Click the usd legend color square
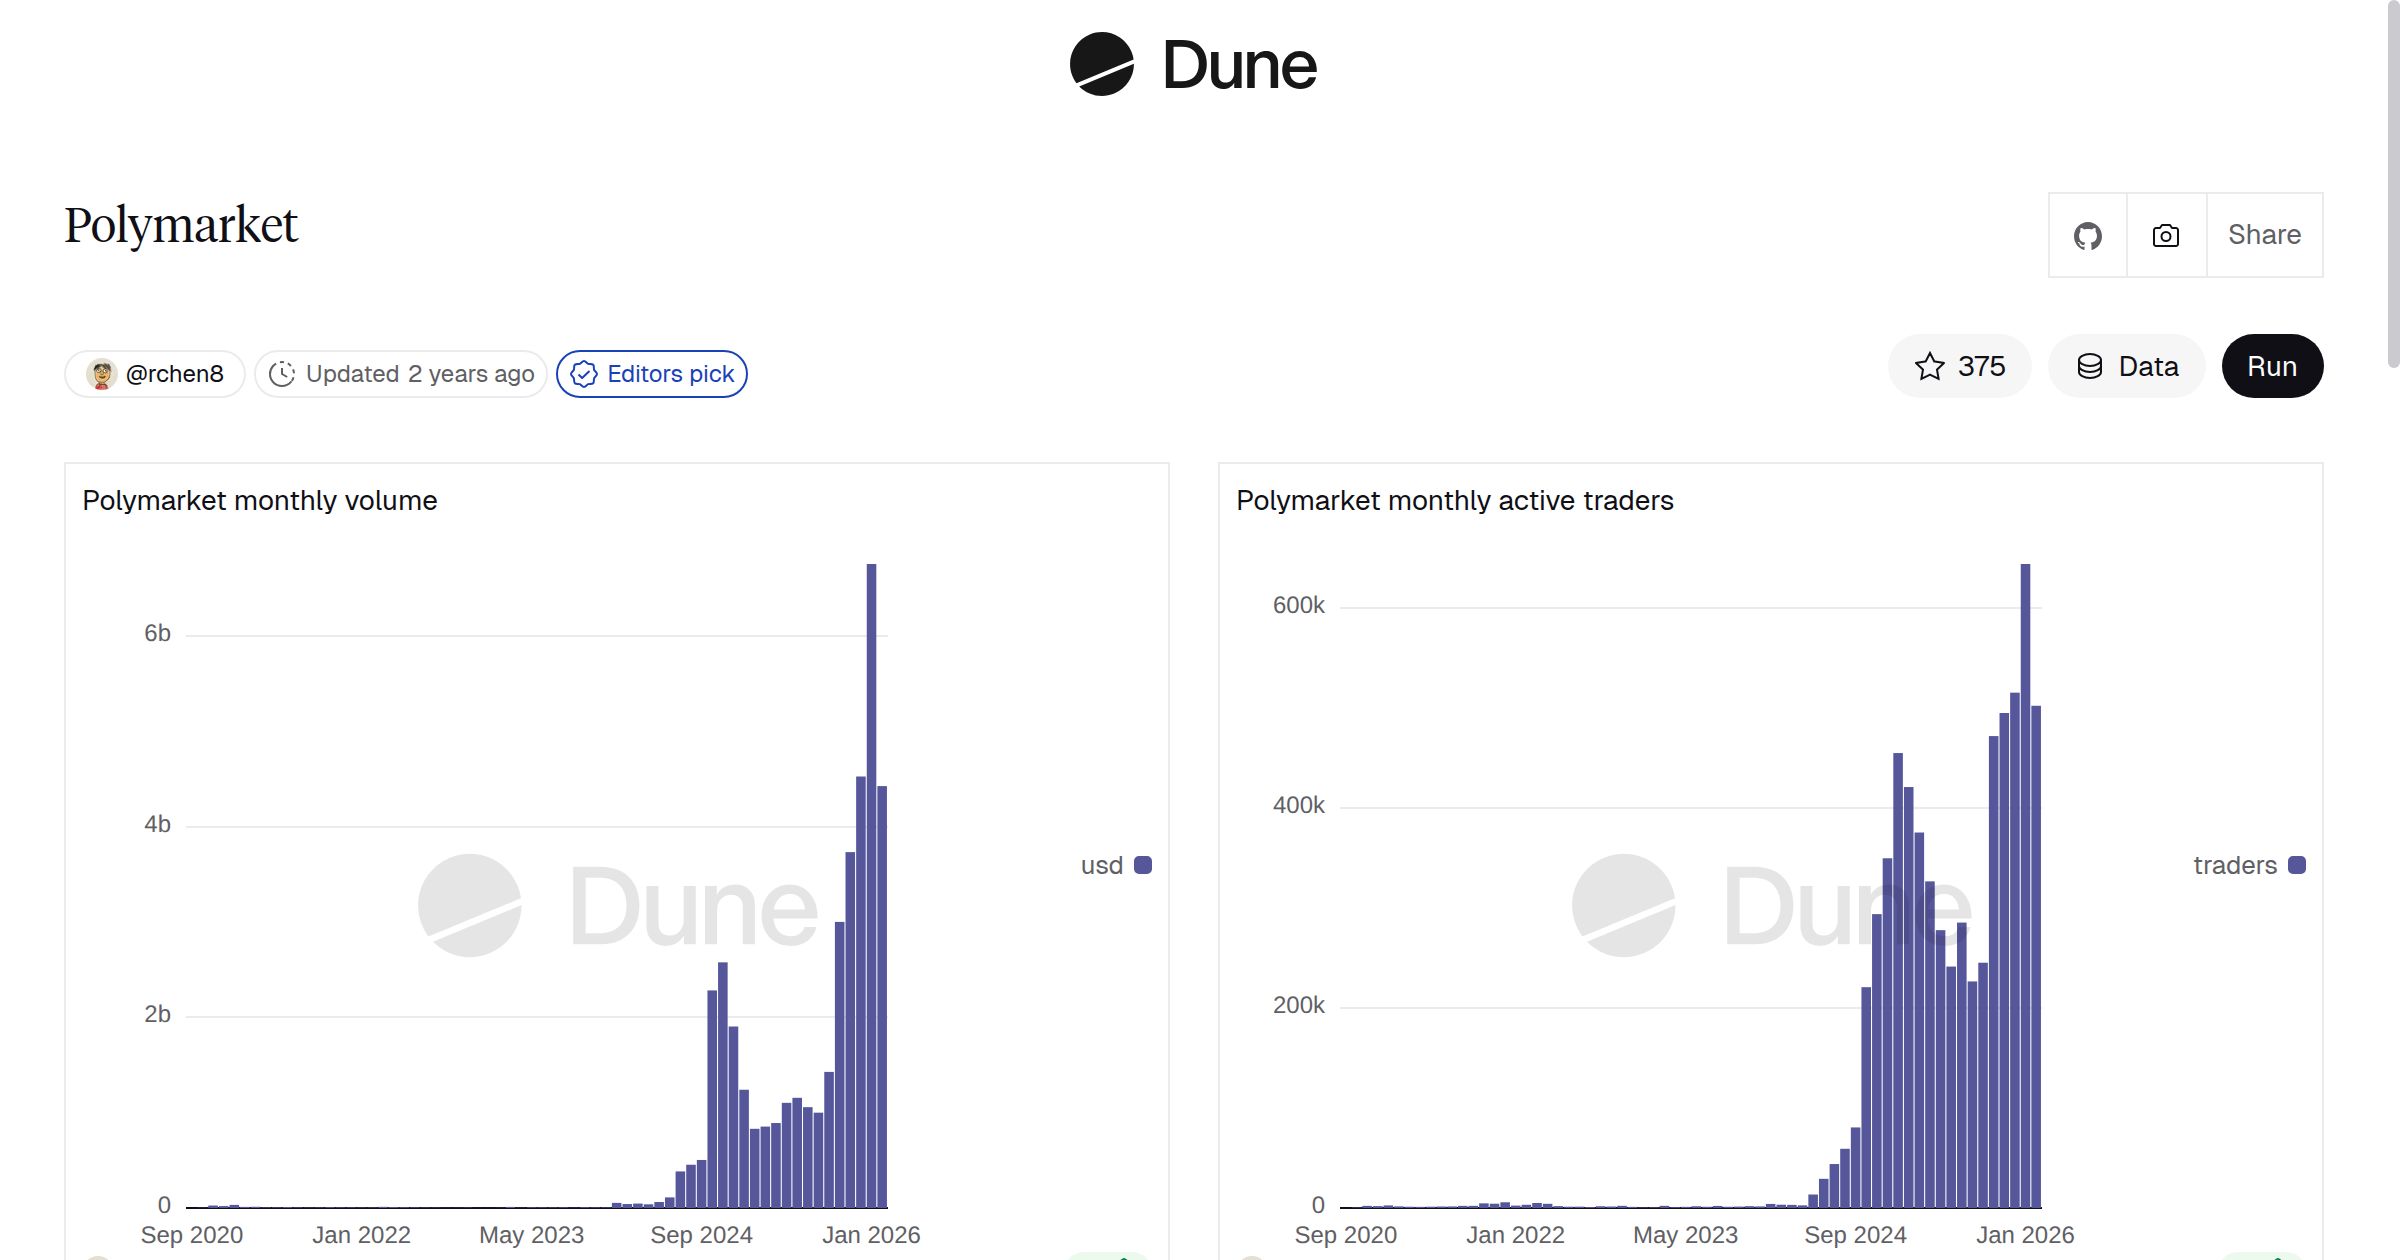This screenshot has height=1260, width=2400. (1143, 864)
